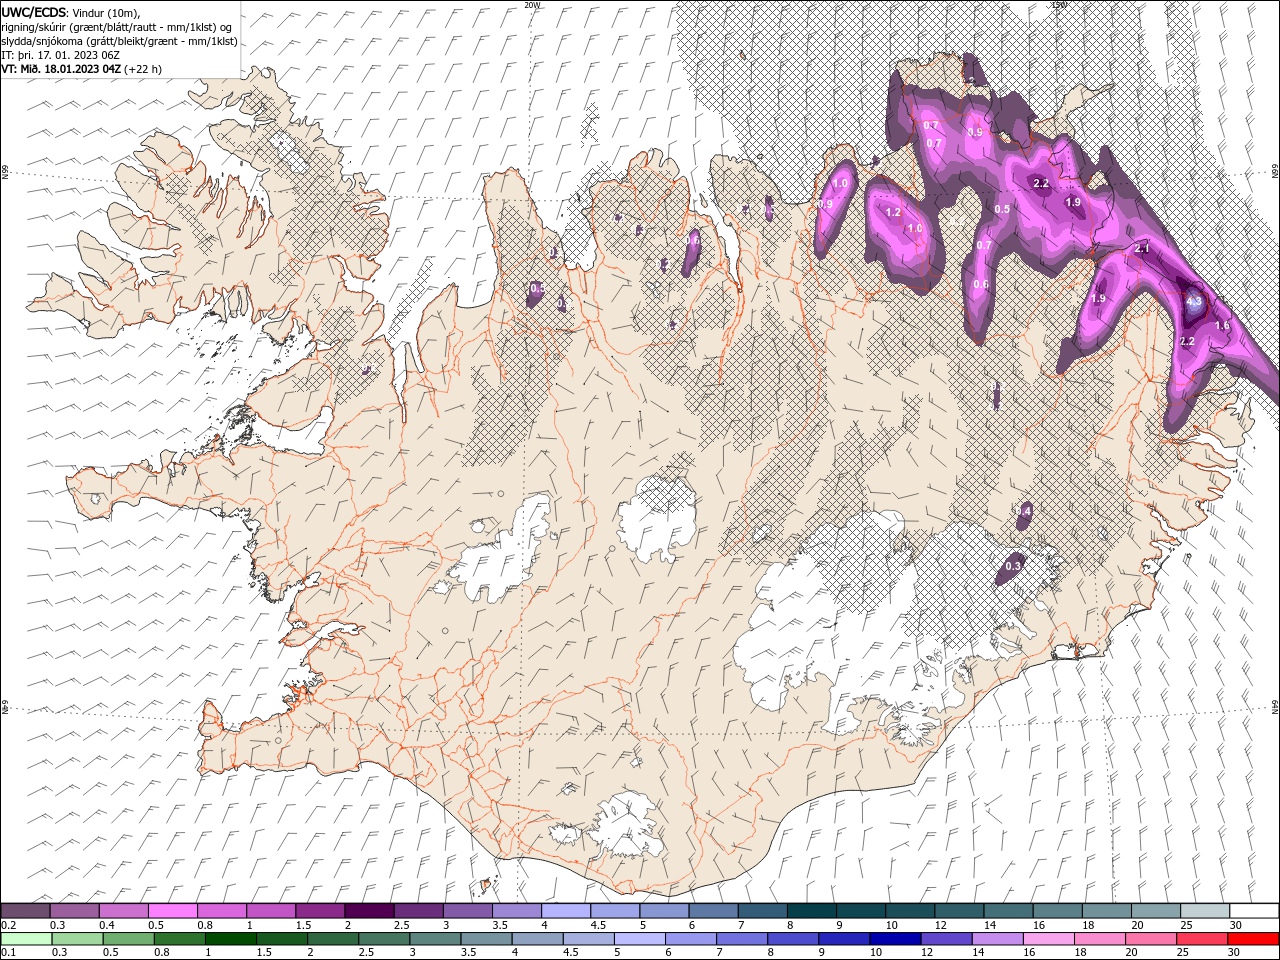Pick the snow scale swatch labeled 0.5
The height and width of the screenshot is (960, 1280).
point(173,911)
